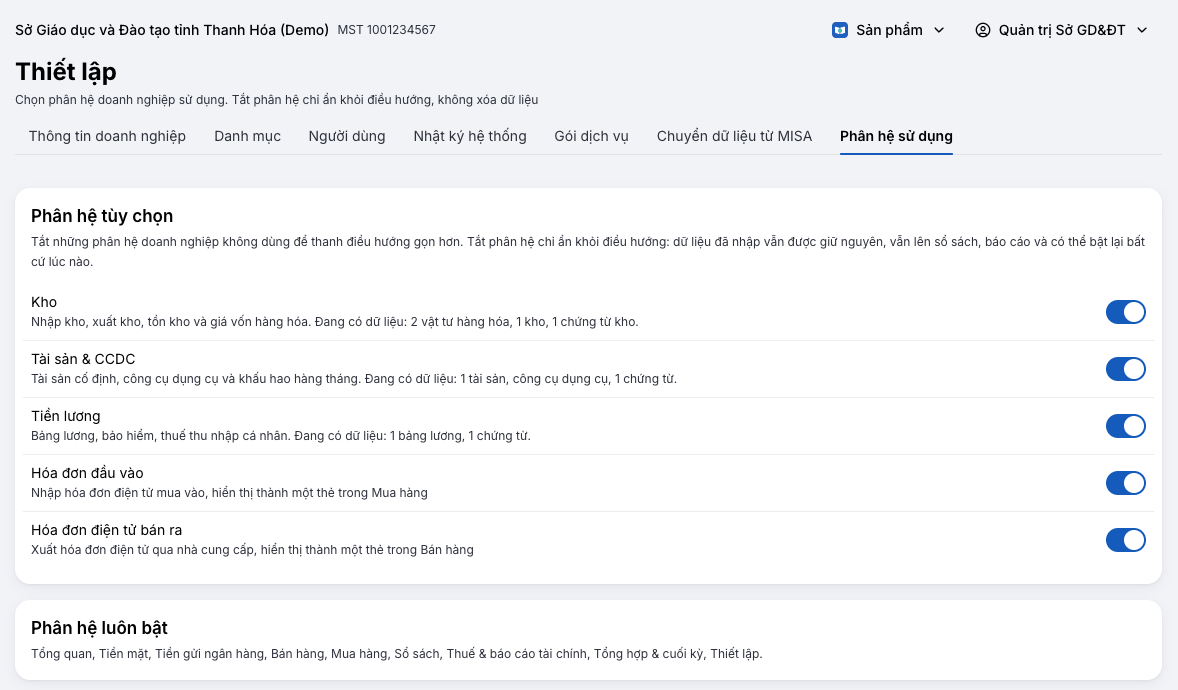1178x690 pixels.
Task: Go to the Người dùng tab
Action: tap(347, 136)
